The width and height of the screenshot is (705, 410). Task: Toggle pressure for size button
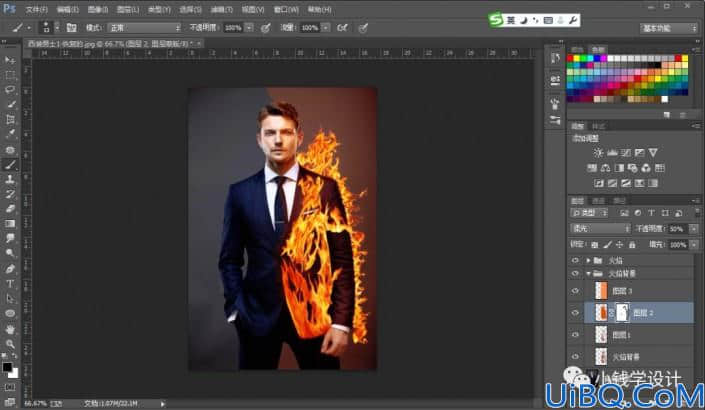pos(363,28)
